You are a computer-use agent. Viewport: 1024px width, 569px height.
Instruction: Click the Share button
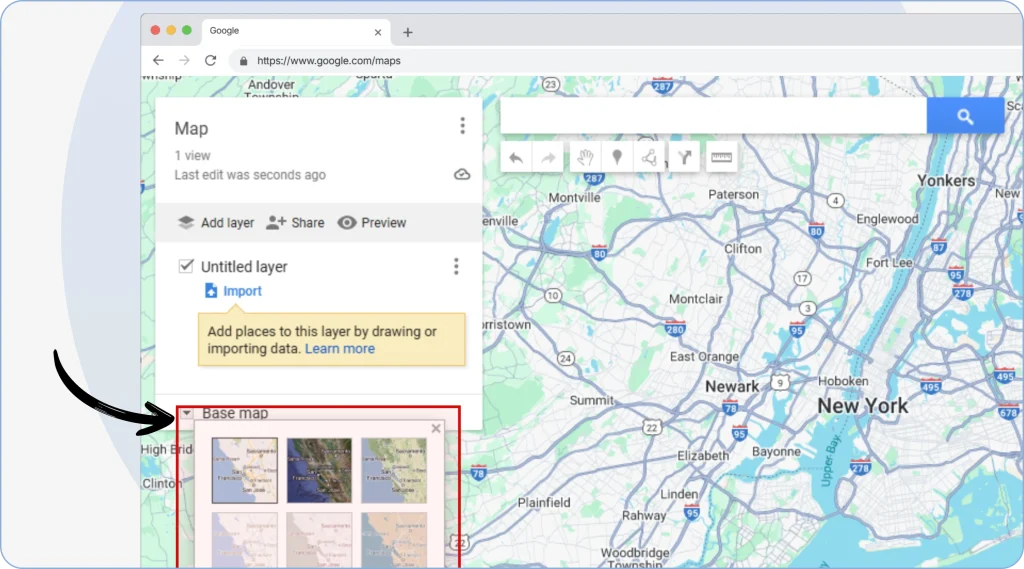[295, 223]
